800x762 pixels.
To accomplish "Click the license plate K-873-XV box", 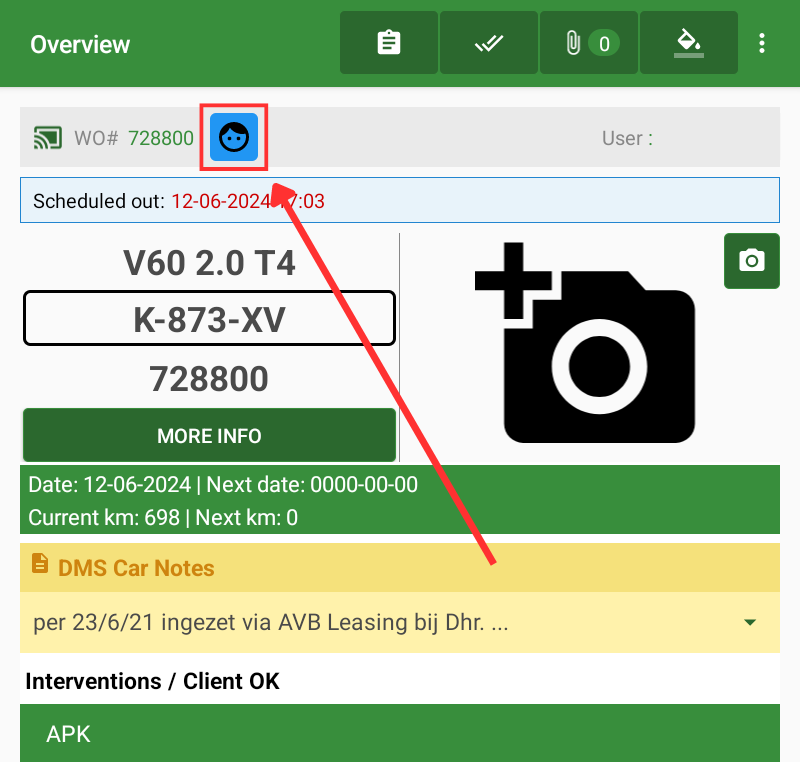I will click(209, 319).
